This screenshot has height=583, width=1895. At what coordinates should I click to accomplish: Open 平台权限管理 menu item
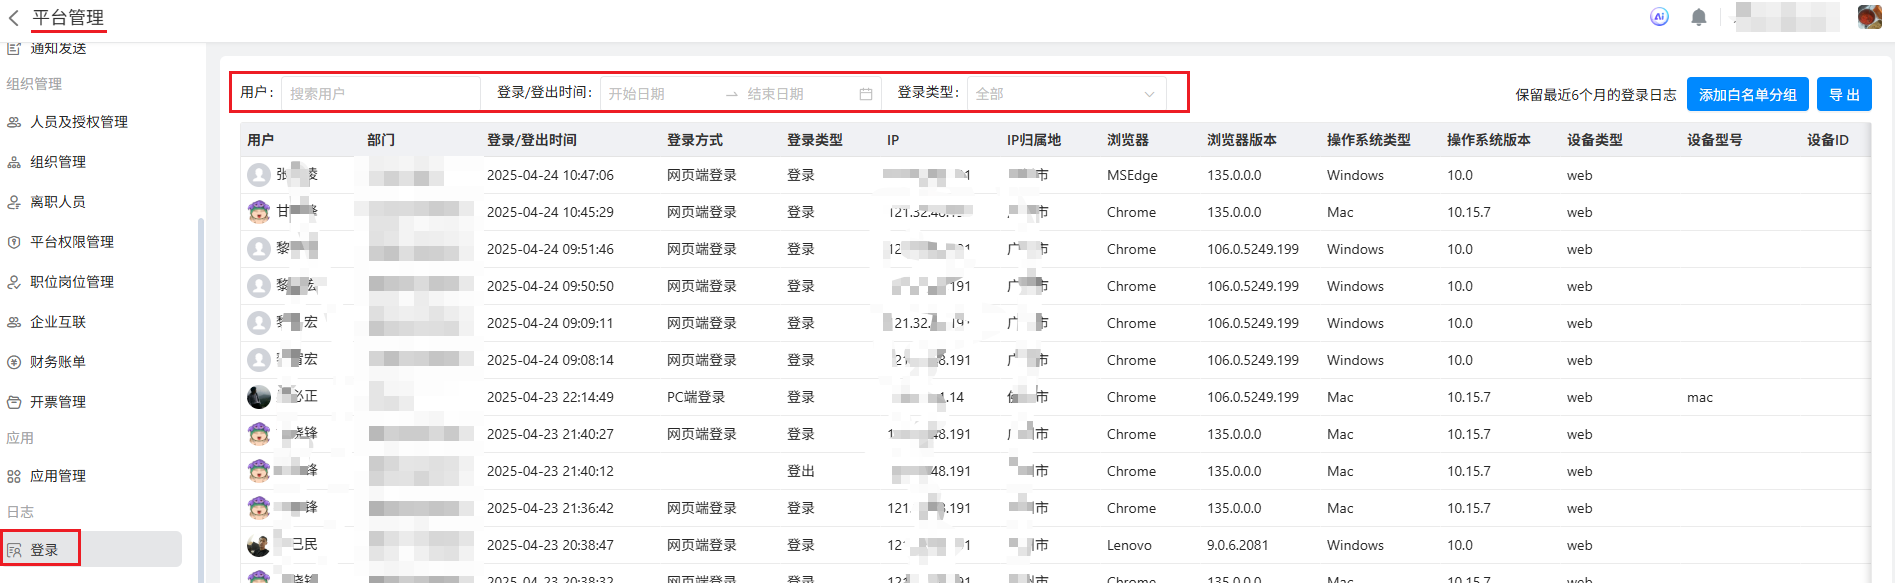click(72, 242)
